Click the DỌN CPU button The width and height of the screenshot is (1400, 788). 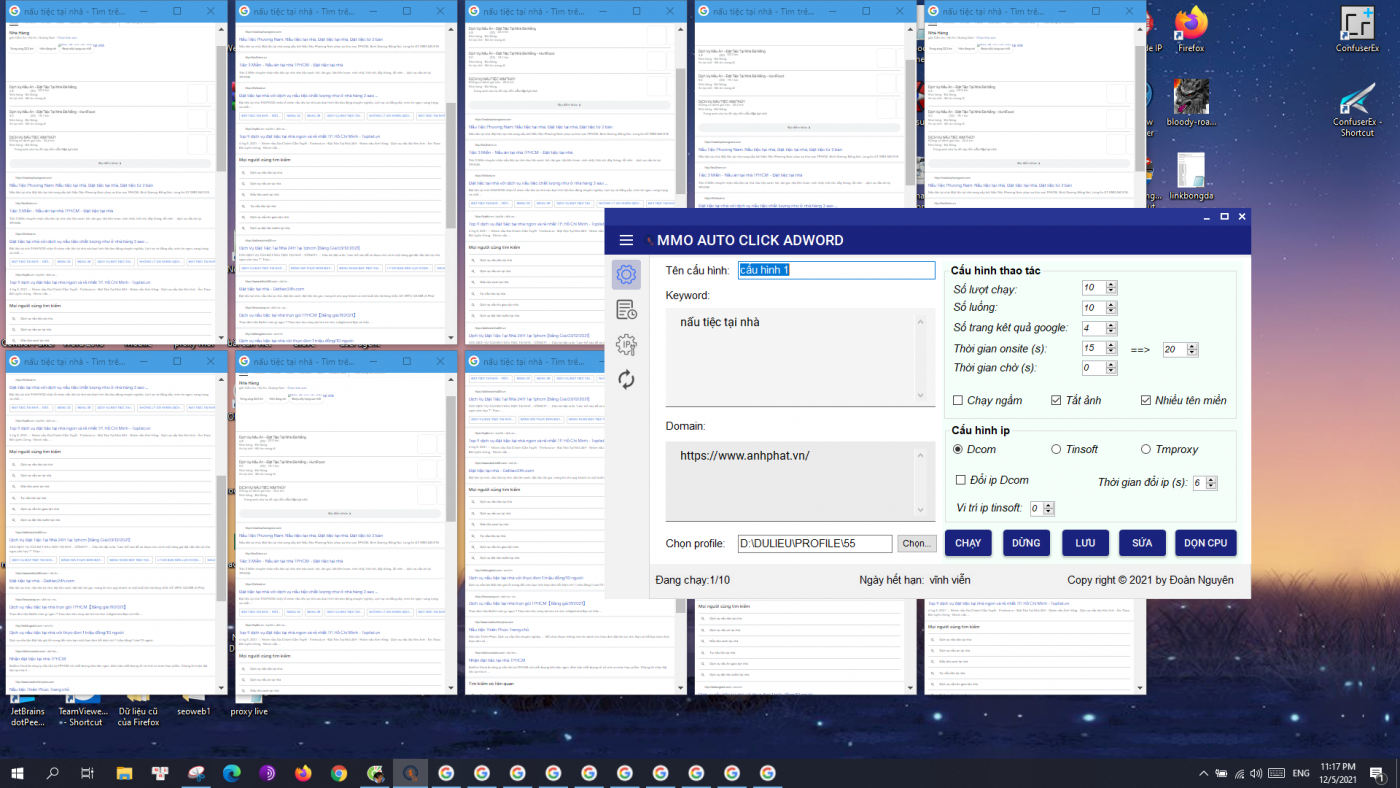[x=1205, y=543]
